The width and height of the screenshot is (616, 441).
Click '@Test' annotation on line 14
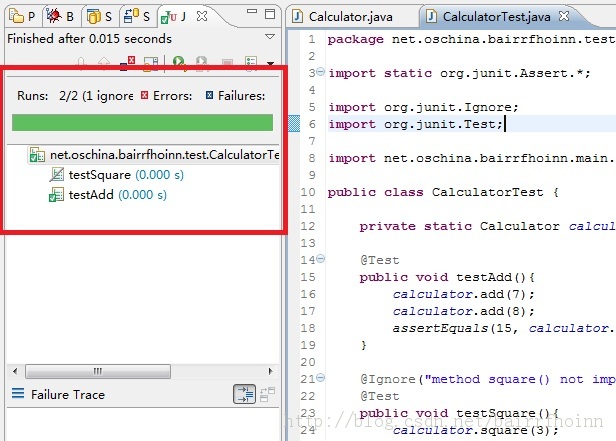click(380, 260)
